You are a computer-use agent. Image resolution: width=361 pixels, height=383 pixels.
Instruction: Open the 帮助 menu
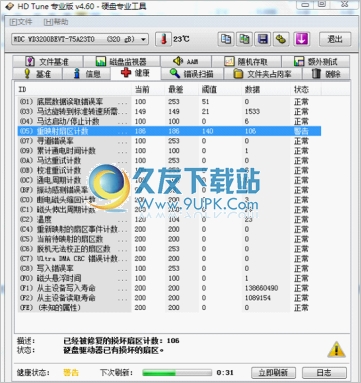pos(56,22)
